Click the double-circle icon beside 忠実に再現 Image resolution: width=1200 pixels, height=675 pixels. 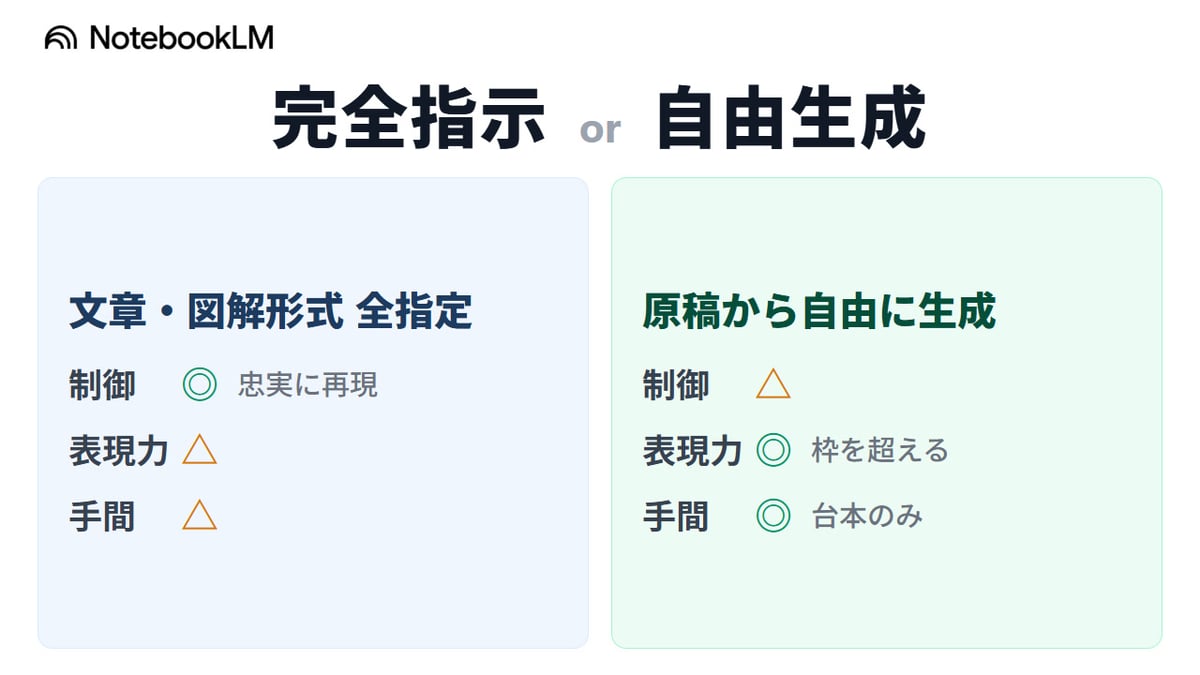200,385
